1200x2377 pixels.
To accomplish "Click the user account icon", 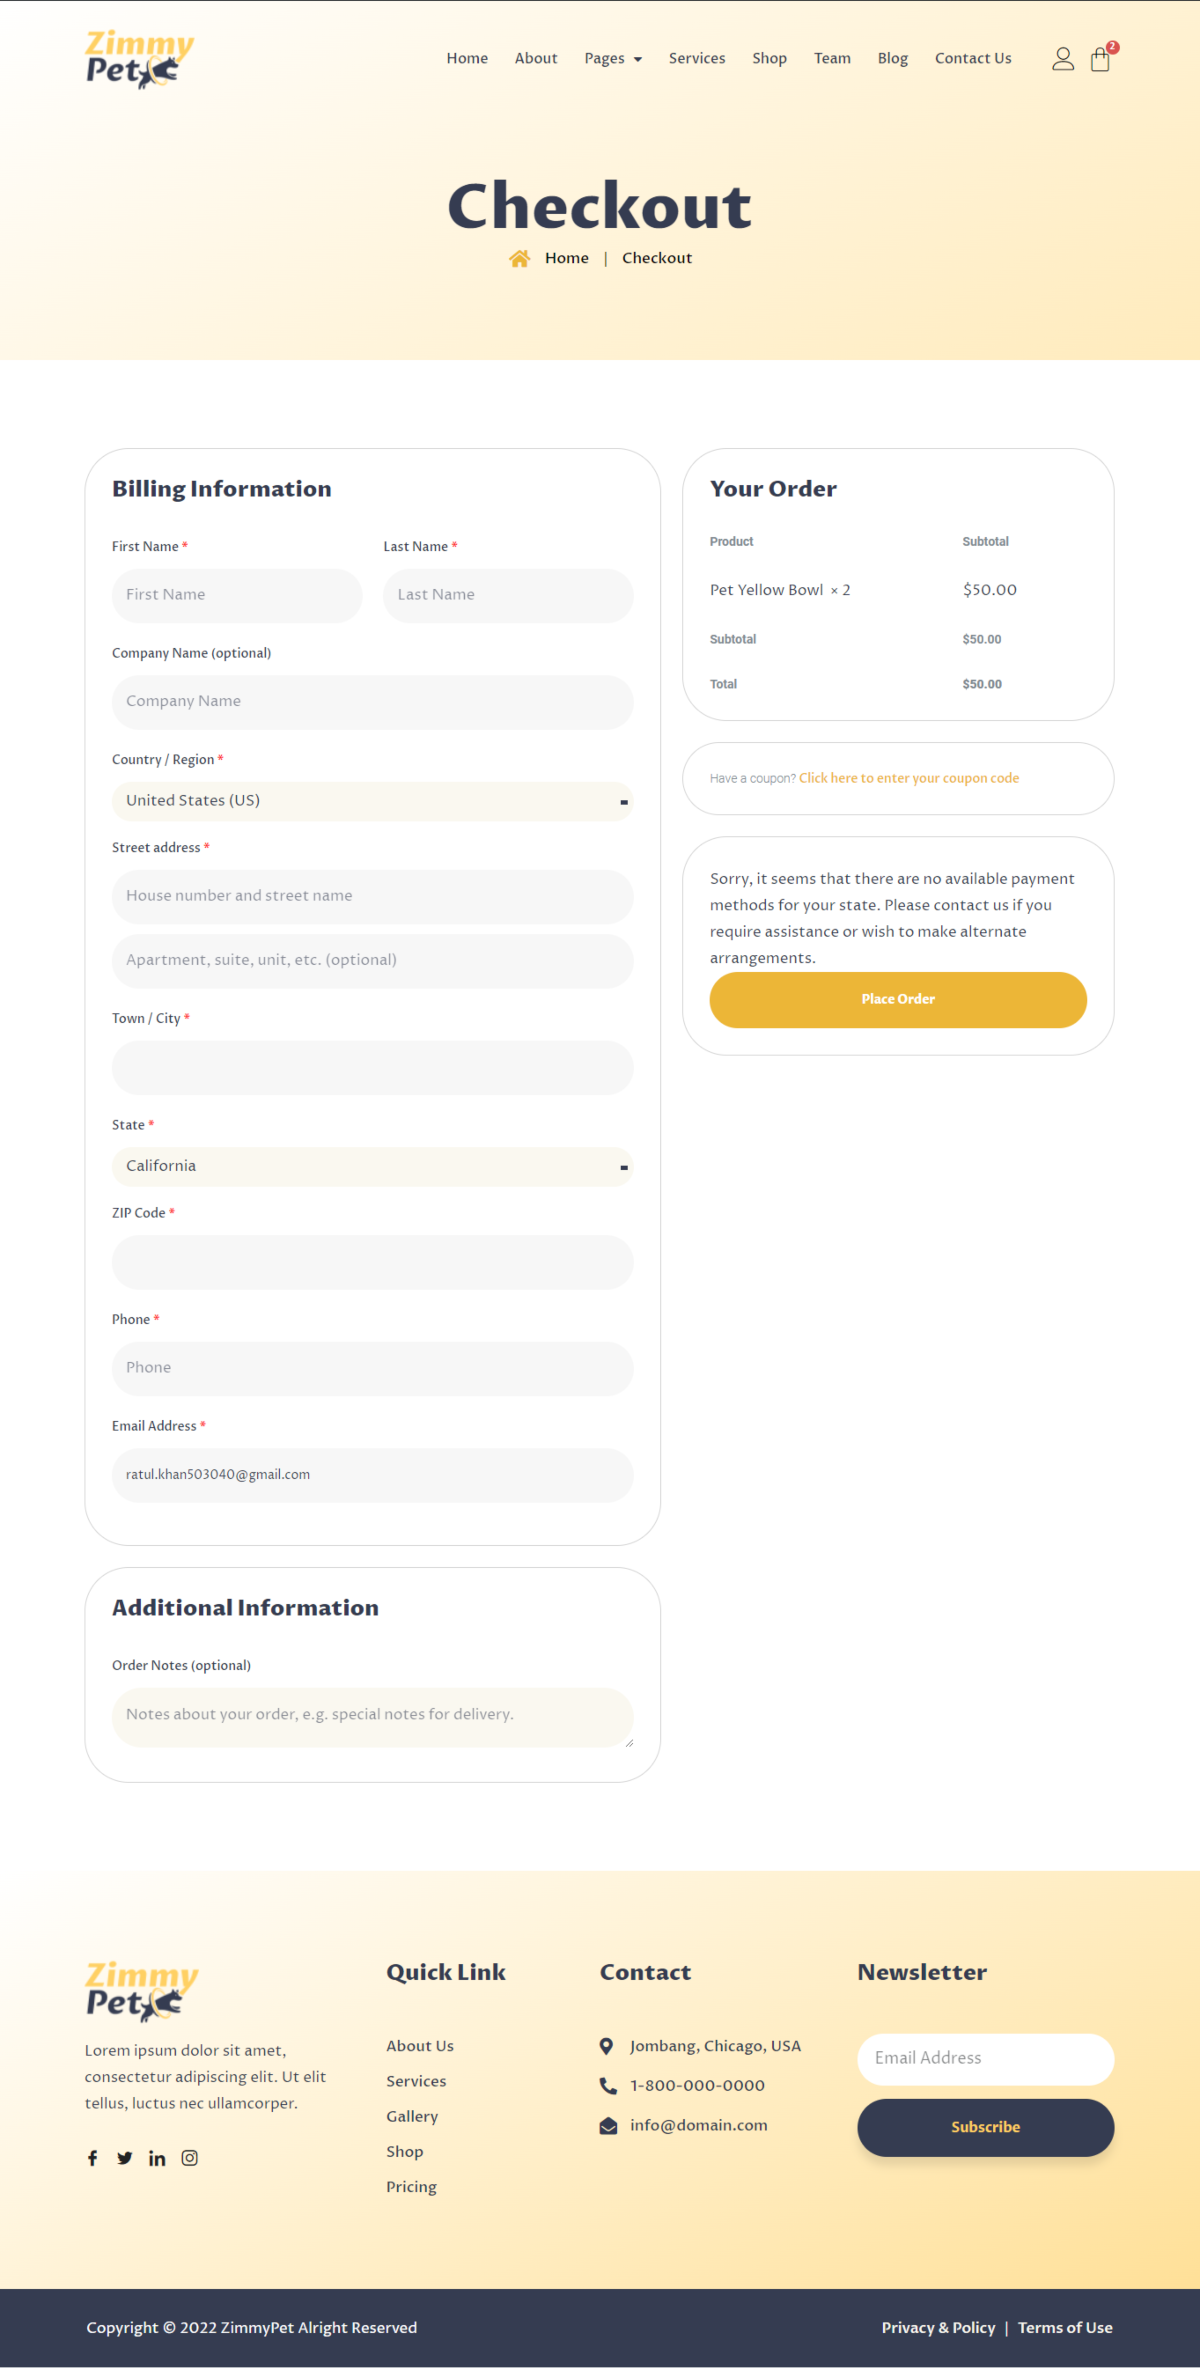I will pos(1063,59).
